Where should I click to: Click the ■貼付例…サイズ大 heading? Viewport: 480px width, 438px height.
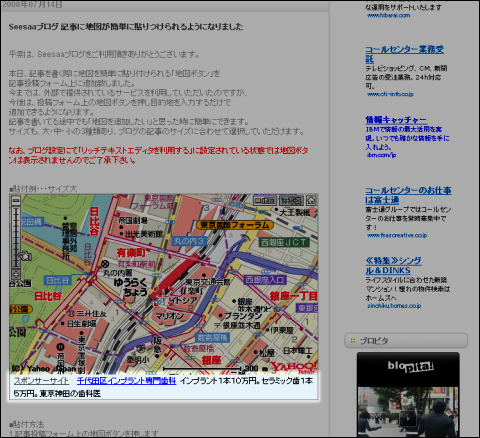point(43,189)
